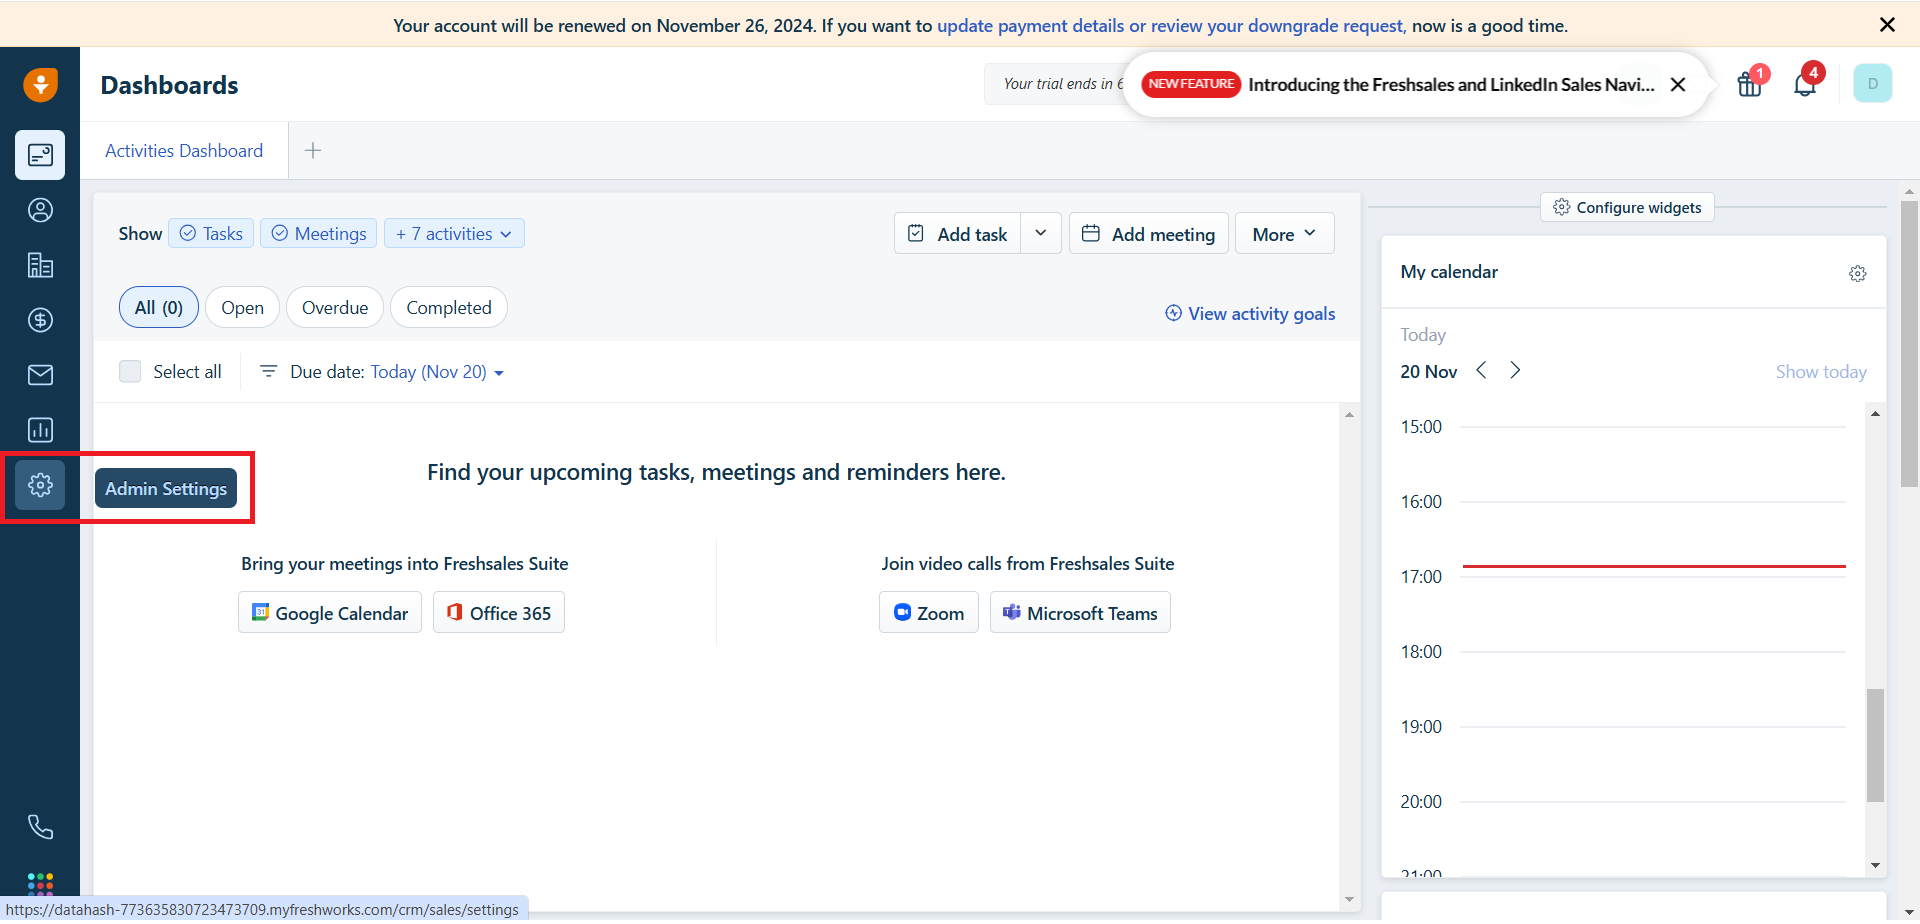Open the Reports chart icon in sidebar

click(40, 430)
